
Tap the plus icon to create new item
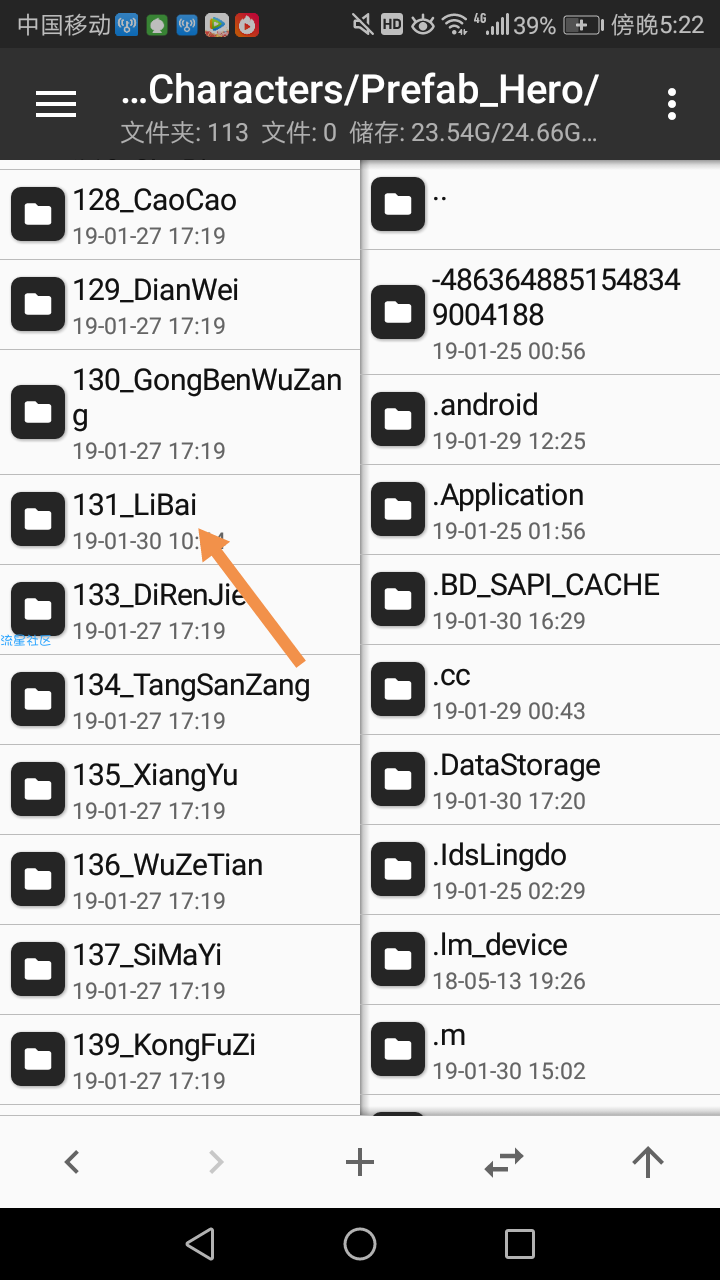(x=360, y=1161)
